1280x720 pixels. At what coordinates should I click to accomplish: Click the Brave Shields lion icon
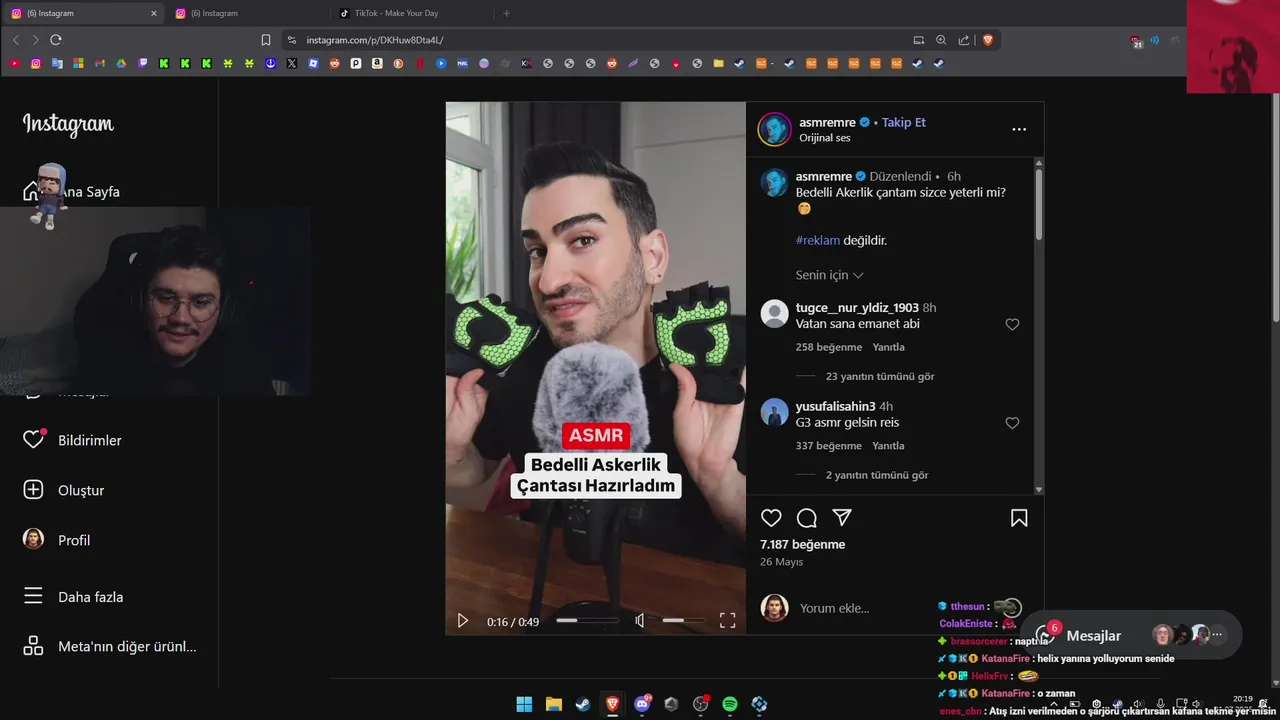pos(988,40)
